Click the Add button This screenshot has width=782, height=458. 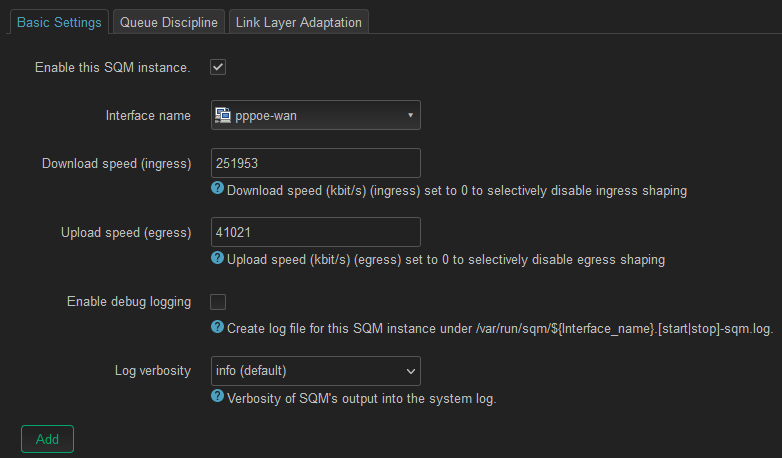click(47, 439)
